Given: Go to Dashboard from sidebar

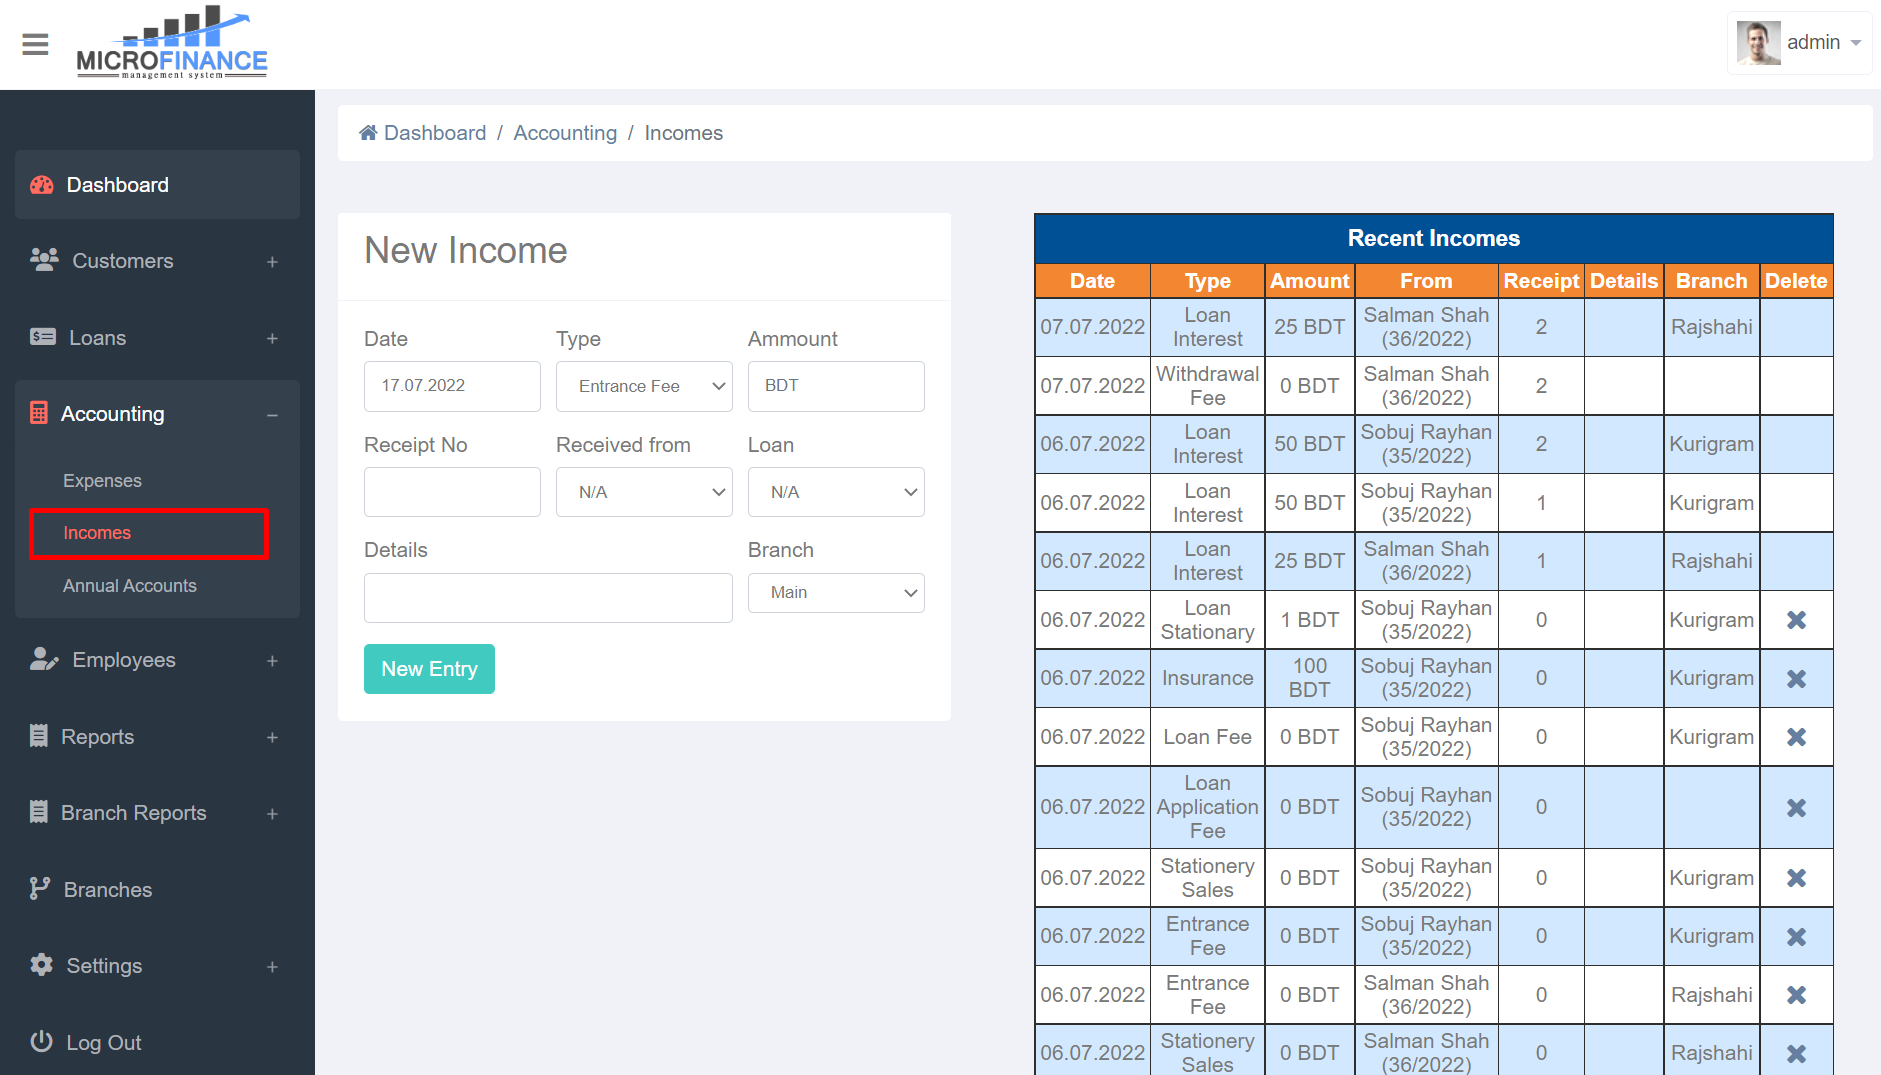Looking at the screenshot, I should point(157,185).
